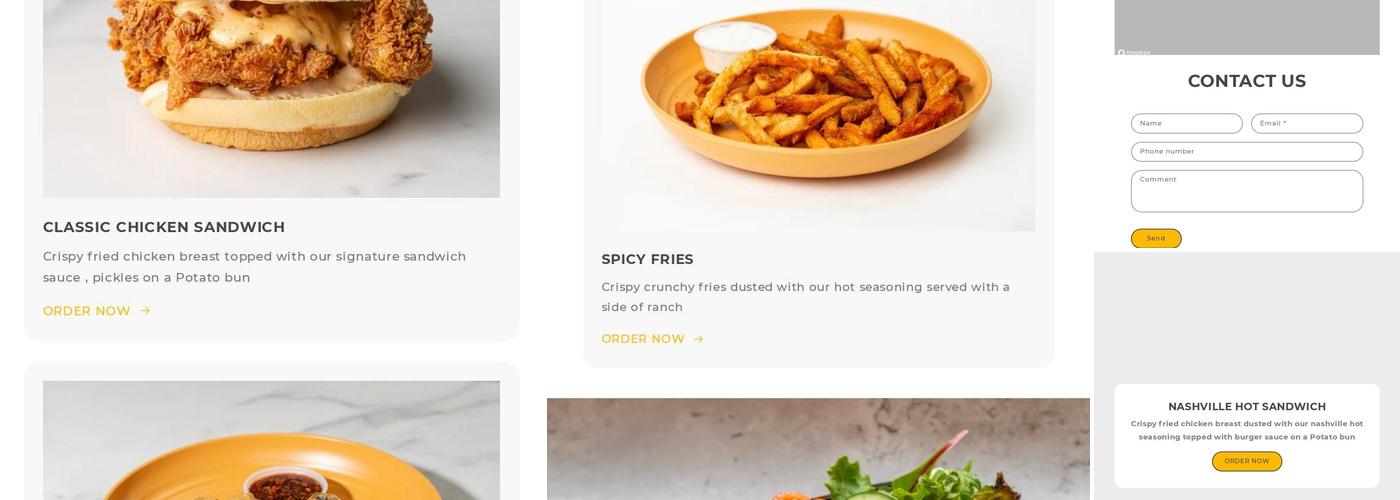1400x500 pixels.
Task: Click the Classic Chicken Sandwich title
Action: pos(164,227)
